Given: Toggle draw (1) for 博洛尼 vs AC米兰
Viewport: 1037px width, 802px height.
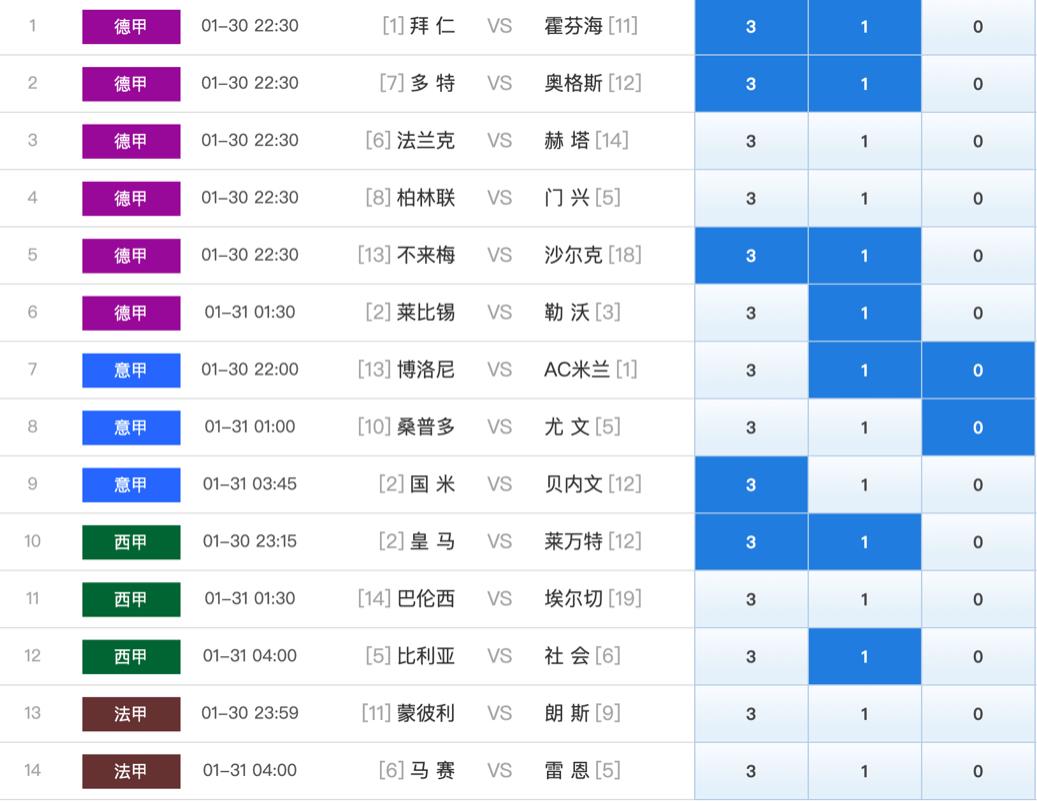Looking at the screenshot, I should click(864, 370).
